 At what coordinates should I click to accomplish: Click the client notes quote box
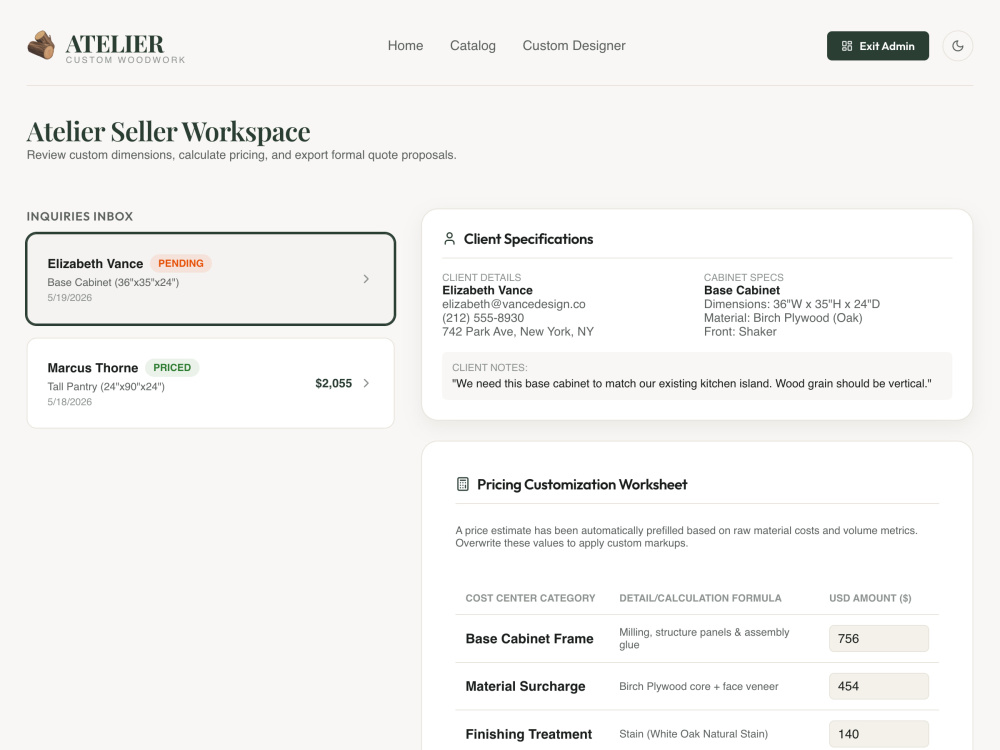coord(697,376)
